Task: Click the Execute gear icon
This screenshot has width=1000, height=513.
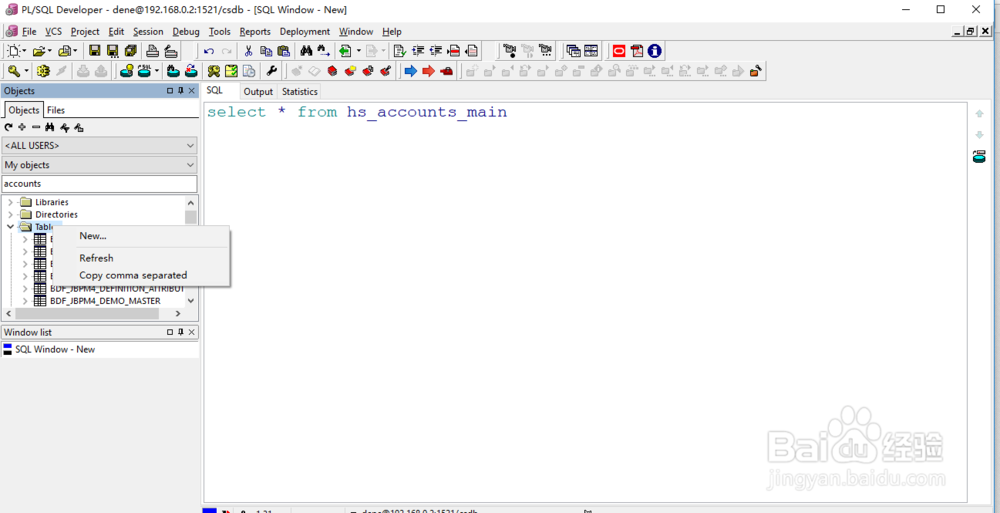Action: 43,71
